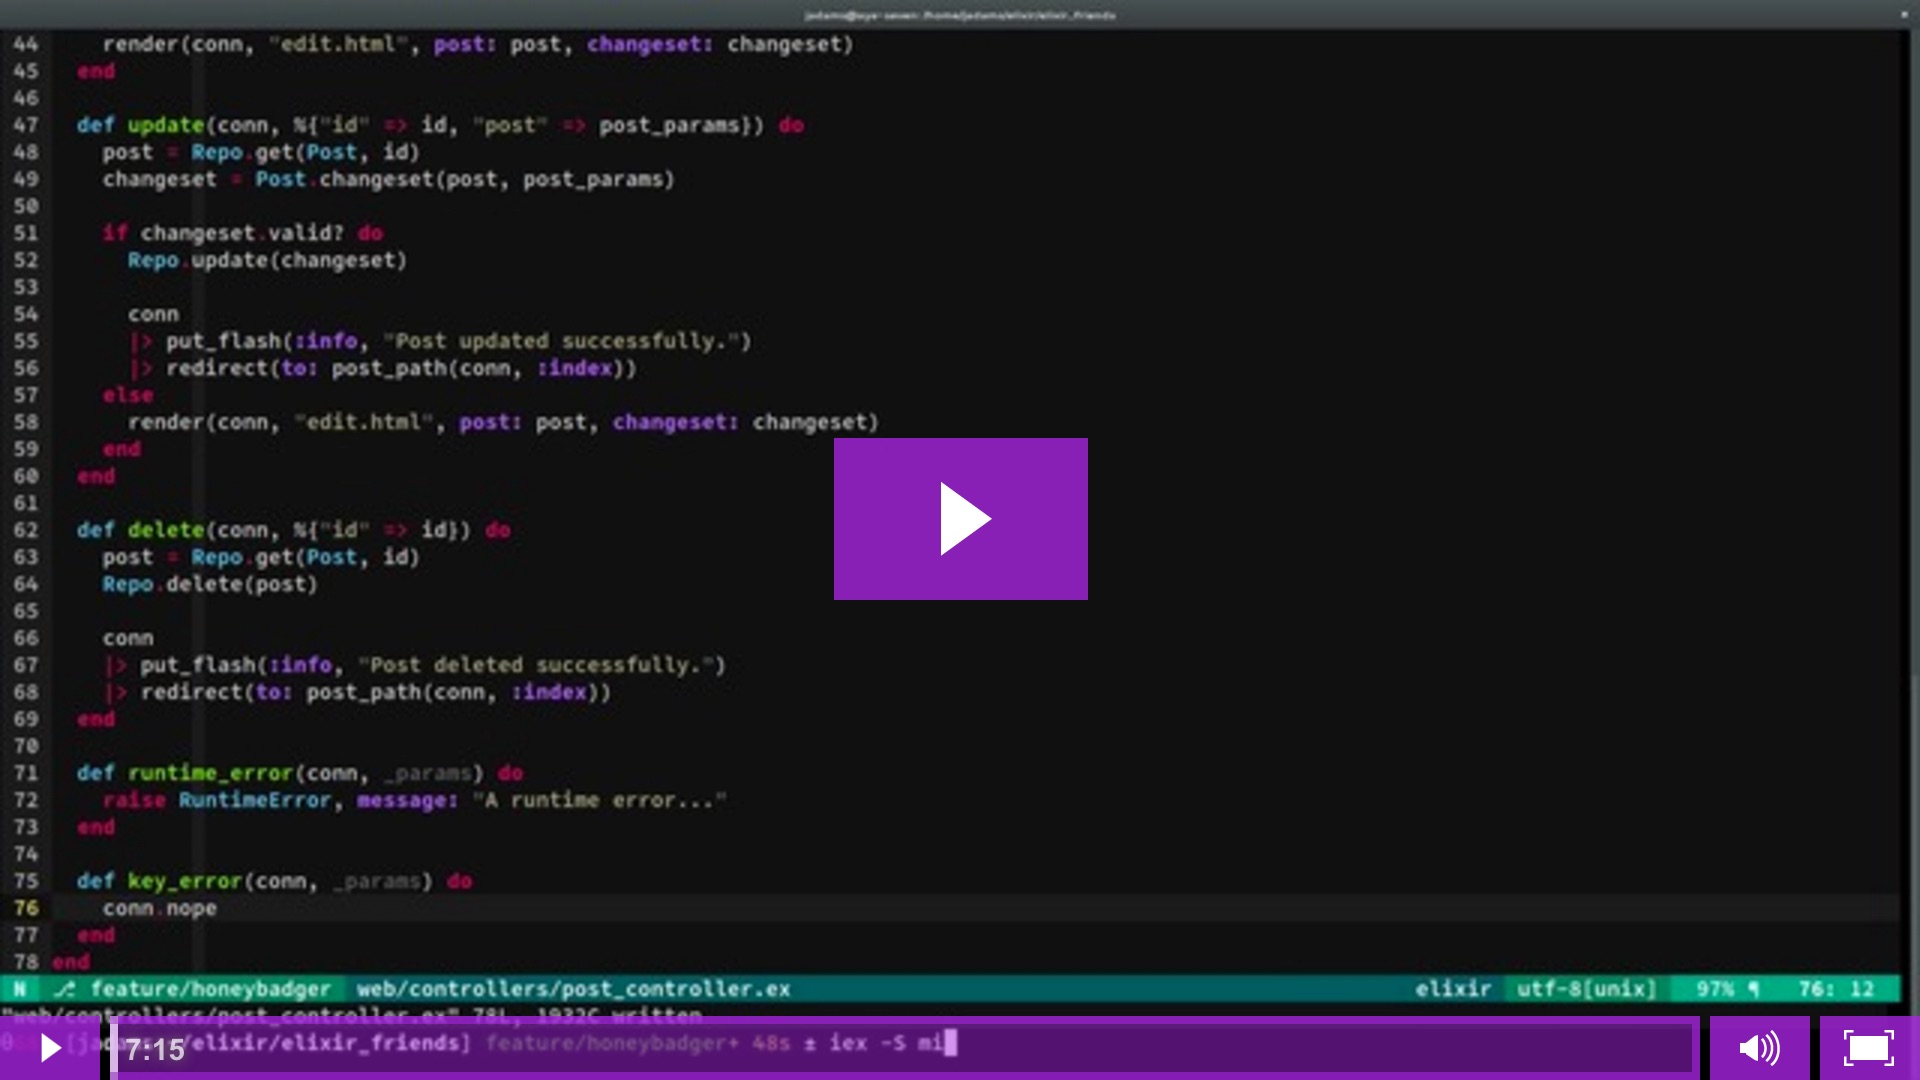Mute the video using speaker icon
The width and height of the screenshot is (1920, 1080).
pos(1759,1048)
